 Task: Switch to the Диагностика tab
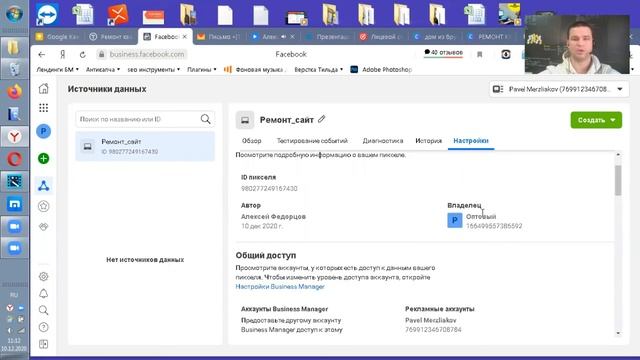click(x=383, y=141)
